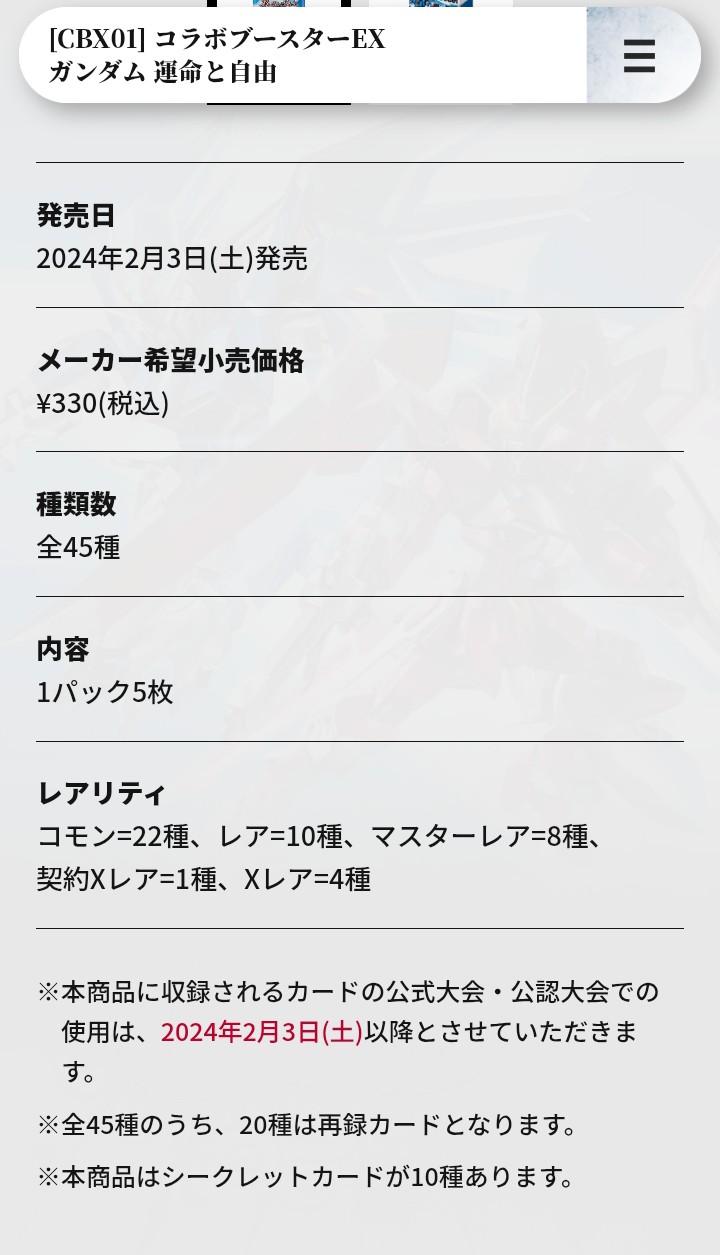Click the レアリティ heading
Screen dimensions: 720x1255
(101, 794)
